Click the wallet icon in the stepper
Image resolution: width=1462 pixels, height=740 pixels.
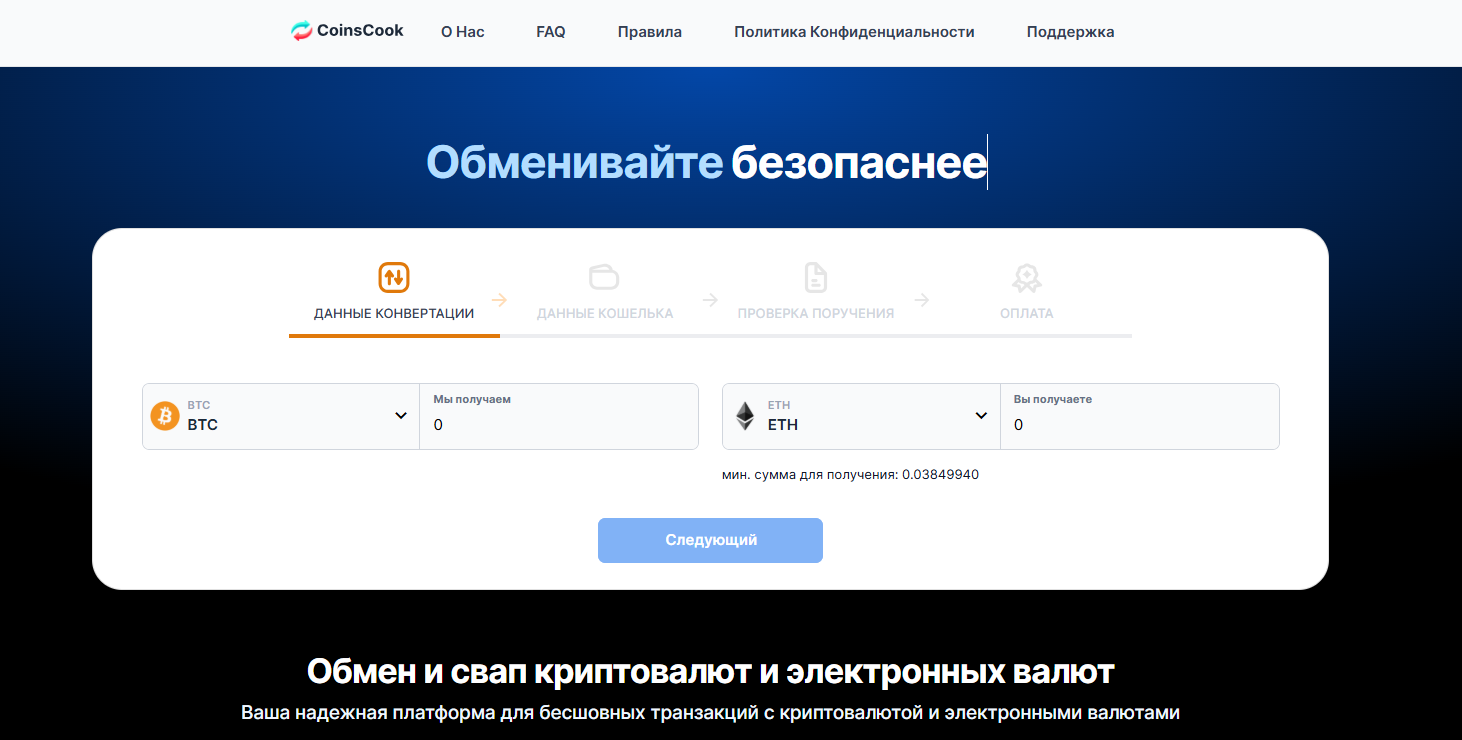tap(604, 277)
